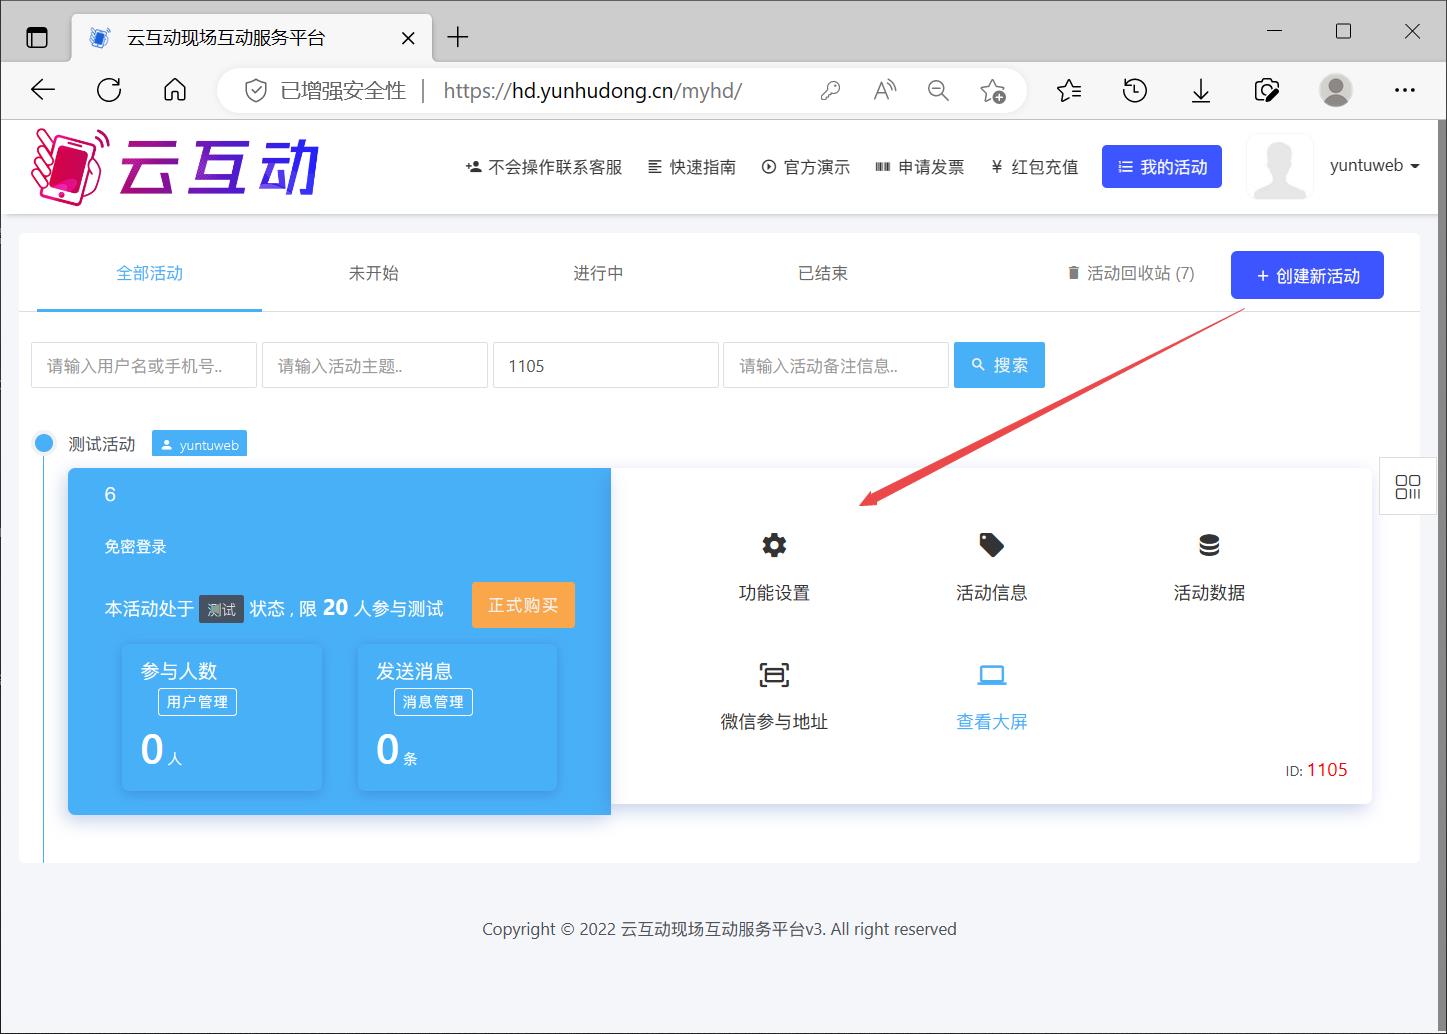Image resolution: width=1447 pixels, height=1034 pixels.
Task: Click the browser address bar URL
Action: tap(592, 91)
